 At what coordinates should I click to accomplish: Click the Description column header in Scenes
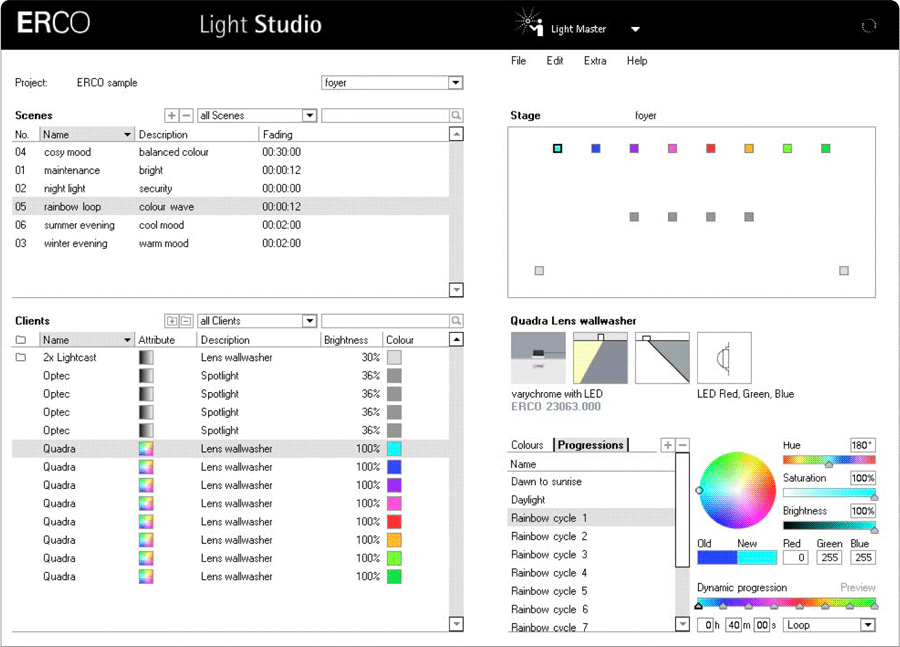[164, 134]
